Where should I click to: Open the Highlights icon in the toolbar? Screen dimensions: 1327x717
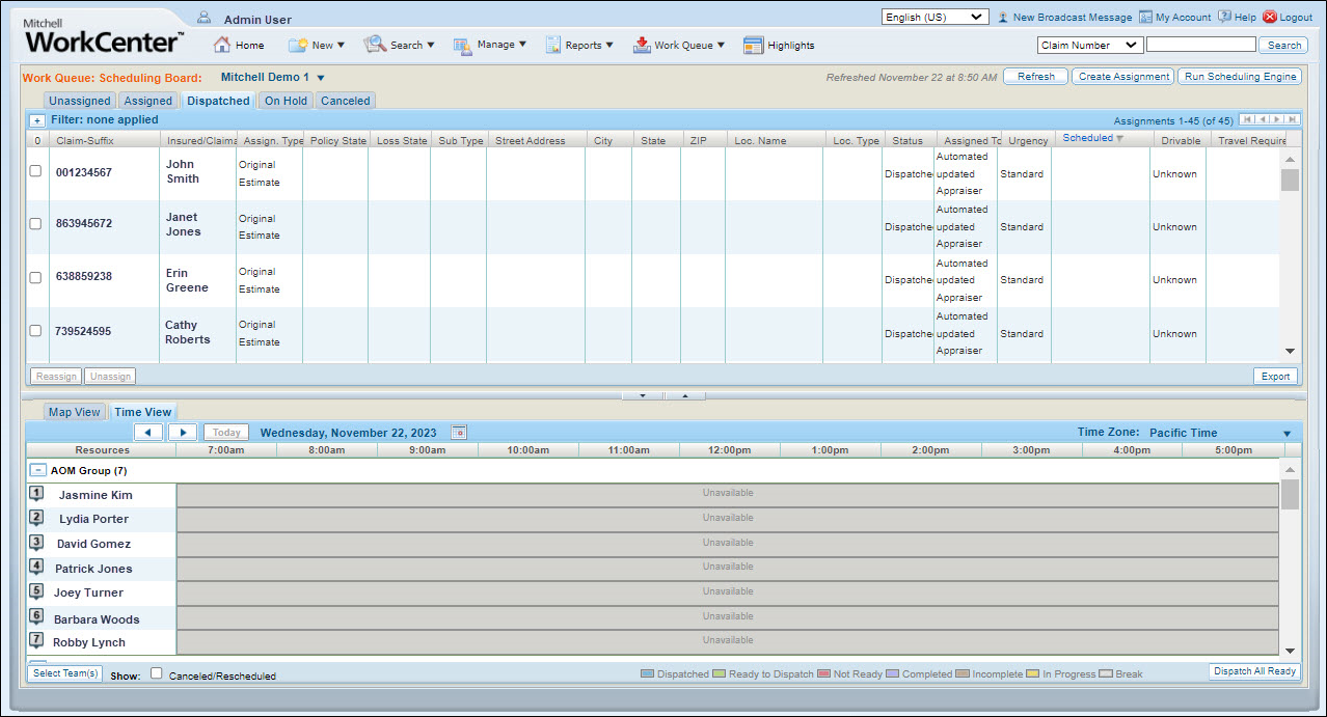[x=753, y=45]
